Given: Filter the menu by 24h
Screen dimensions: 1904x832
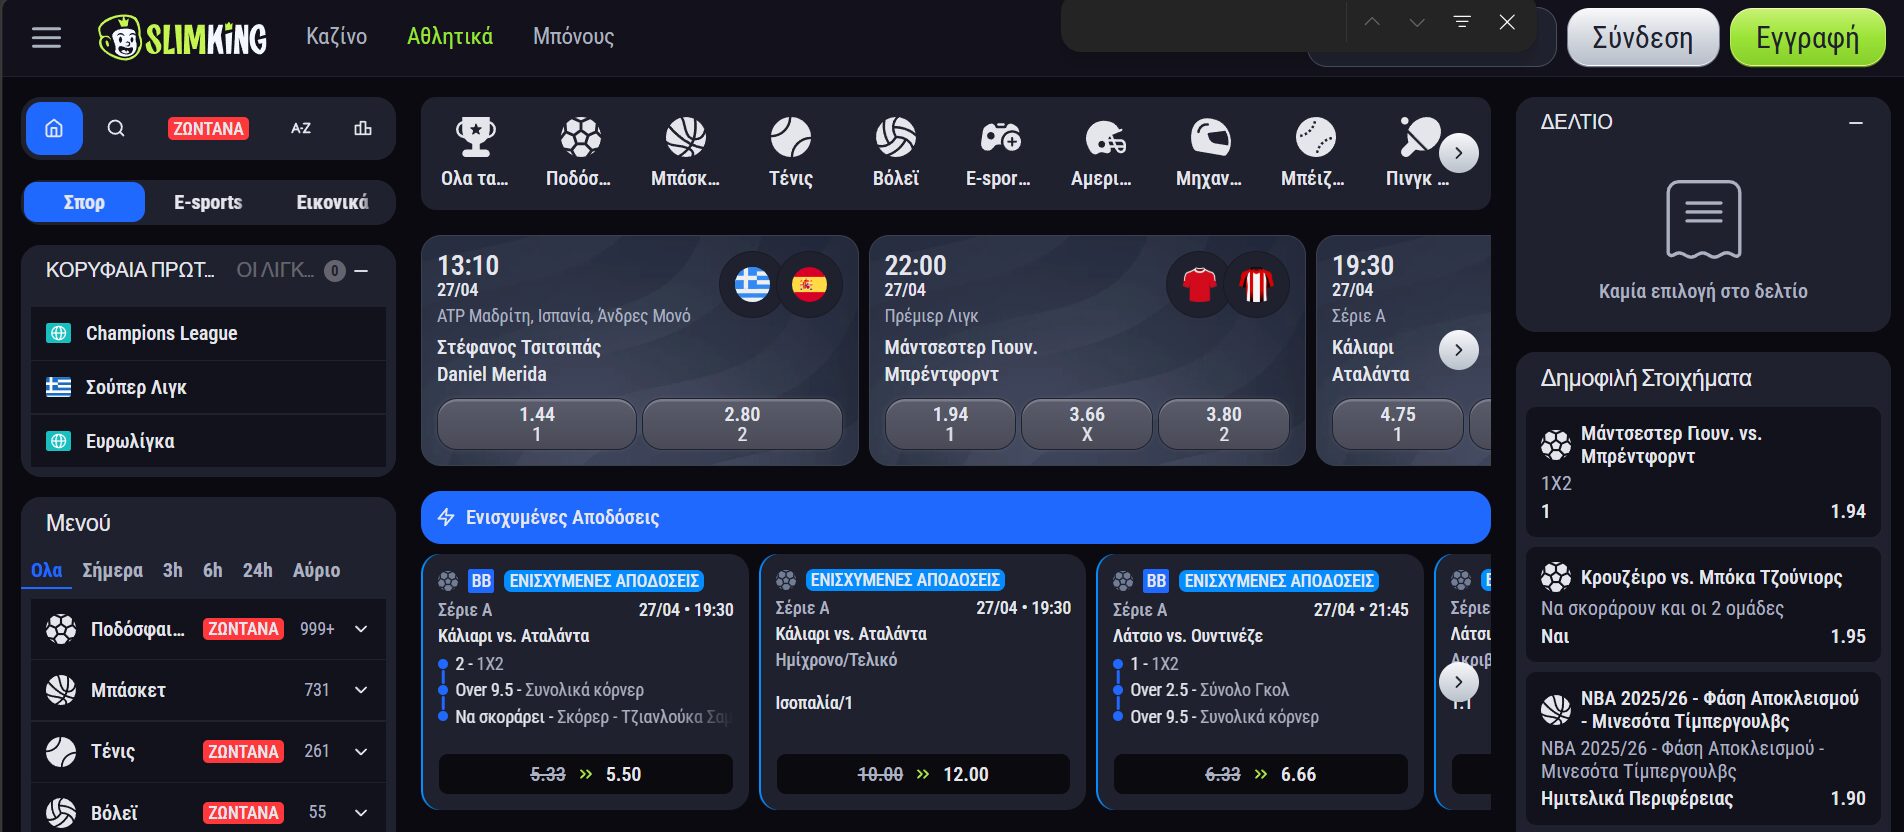Looking at the screenshot, I should [x=257, y=570].
